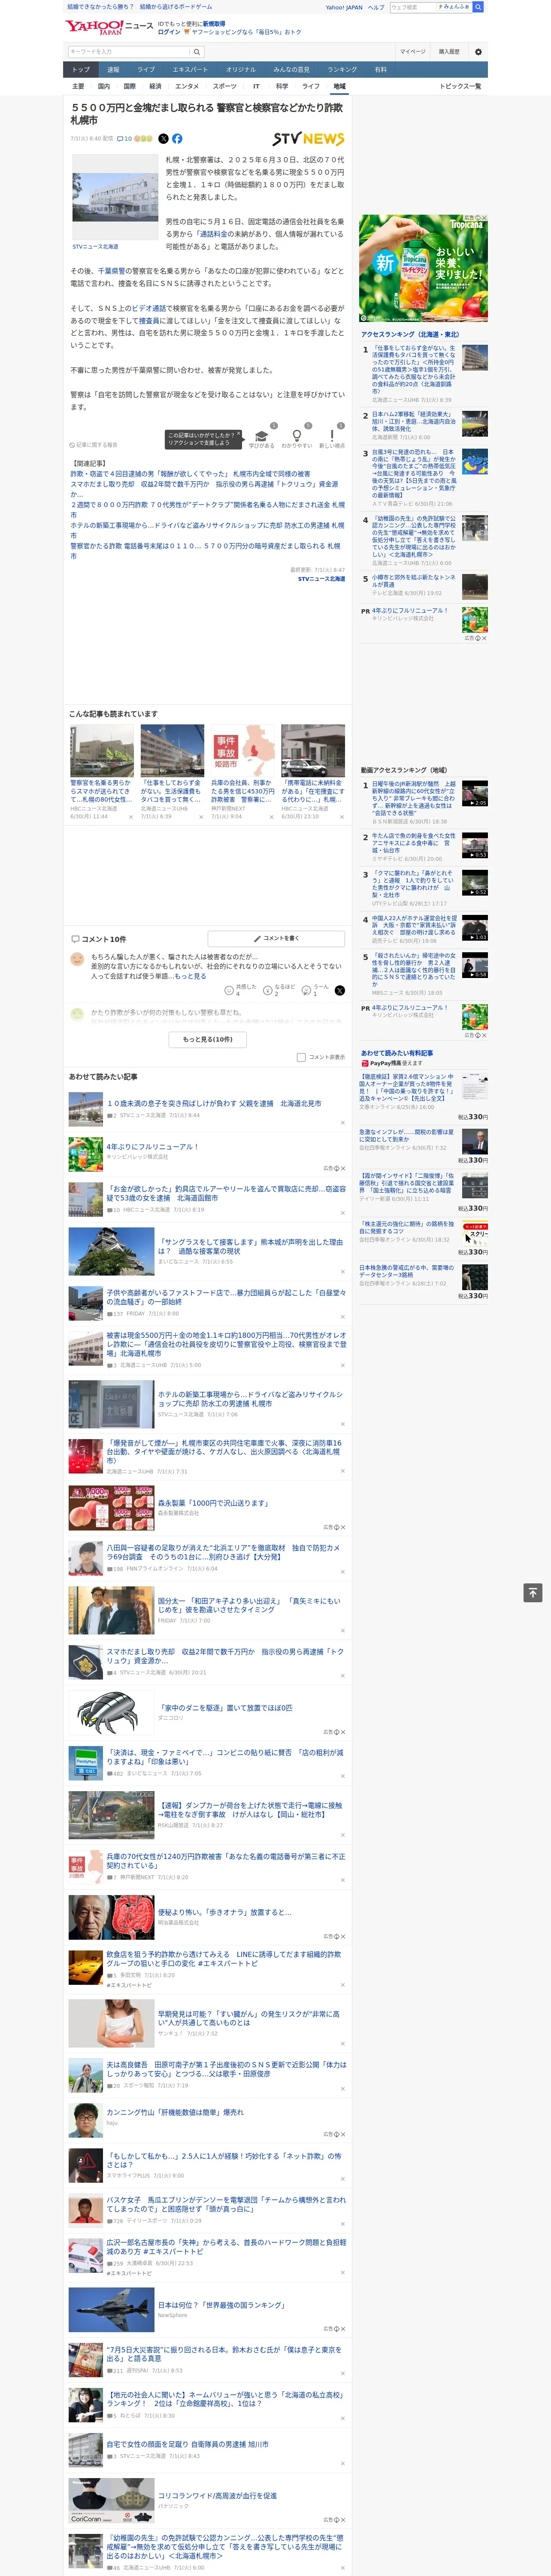This screenshot has width=551, height=2576.
Task: Open 'トピックス一覧' link
Action: pos(460,86)
